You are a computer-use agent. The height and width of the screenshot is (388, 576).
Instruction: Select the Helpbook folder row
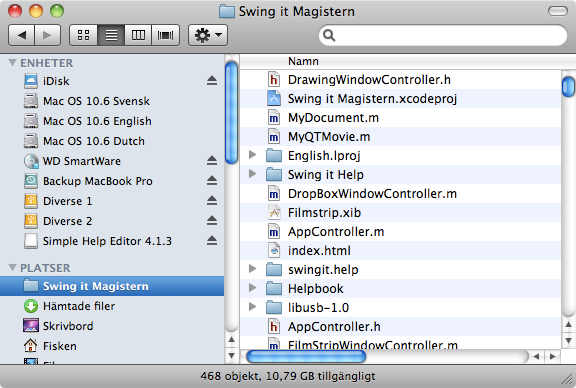[x=401, y=289]
